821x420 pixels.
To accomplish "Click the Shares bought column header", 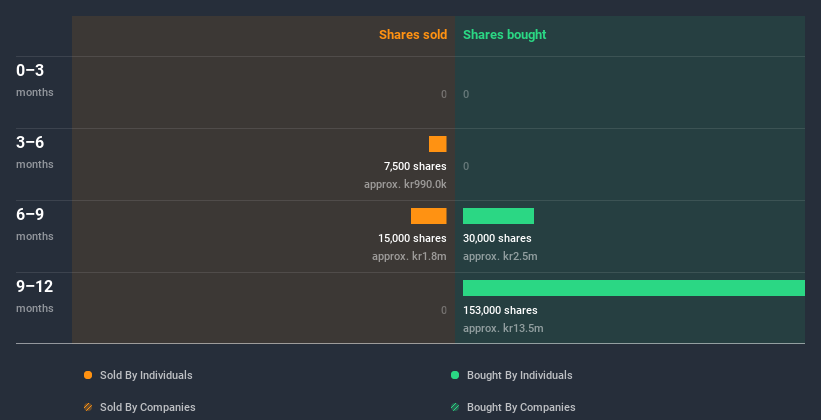I will [505, 35].
